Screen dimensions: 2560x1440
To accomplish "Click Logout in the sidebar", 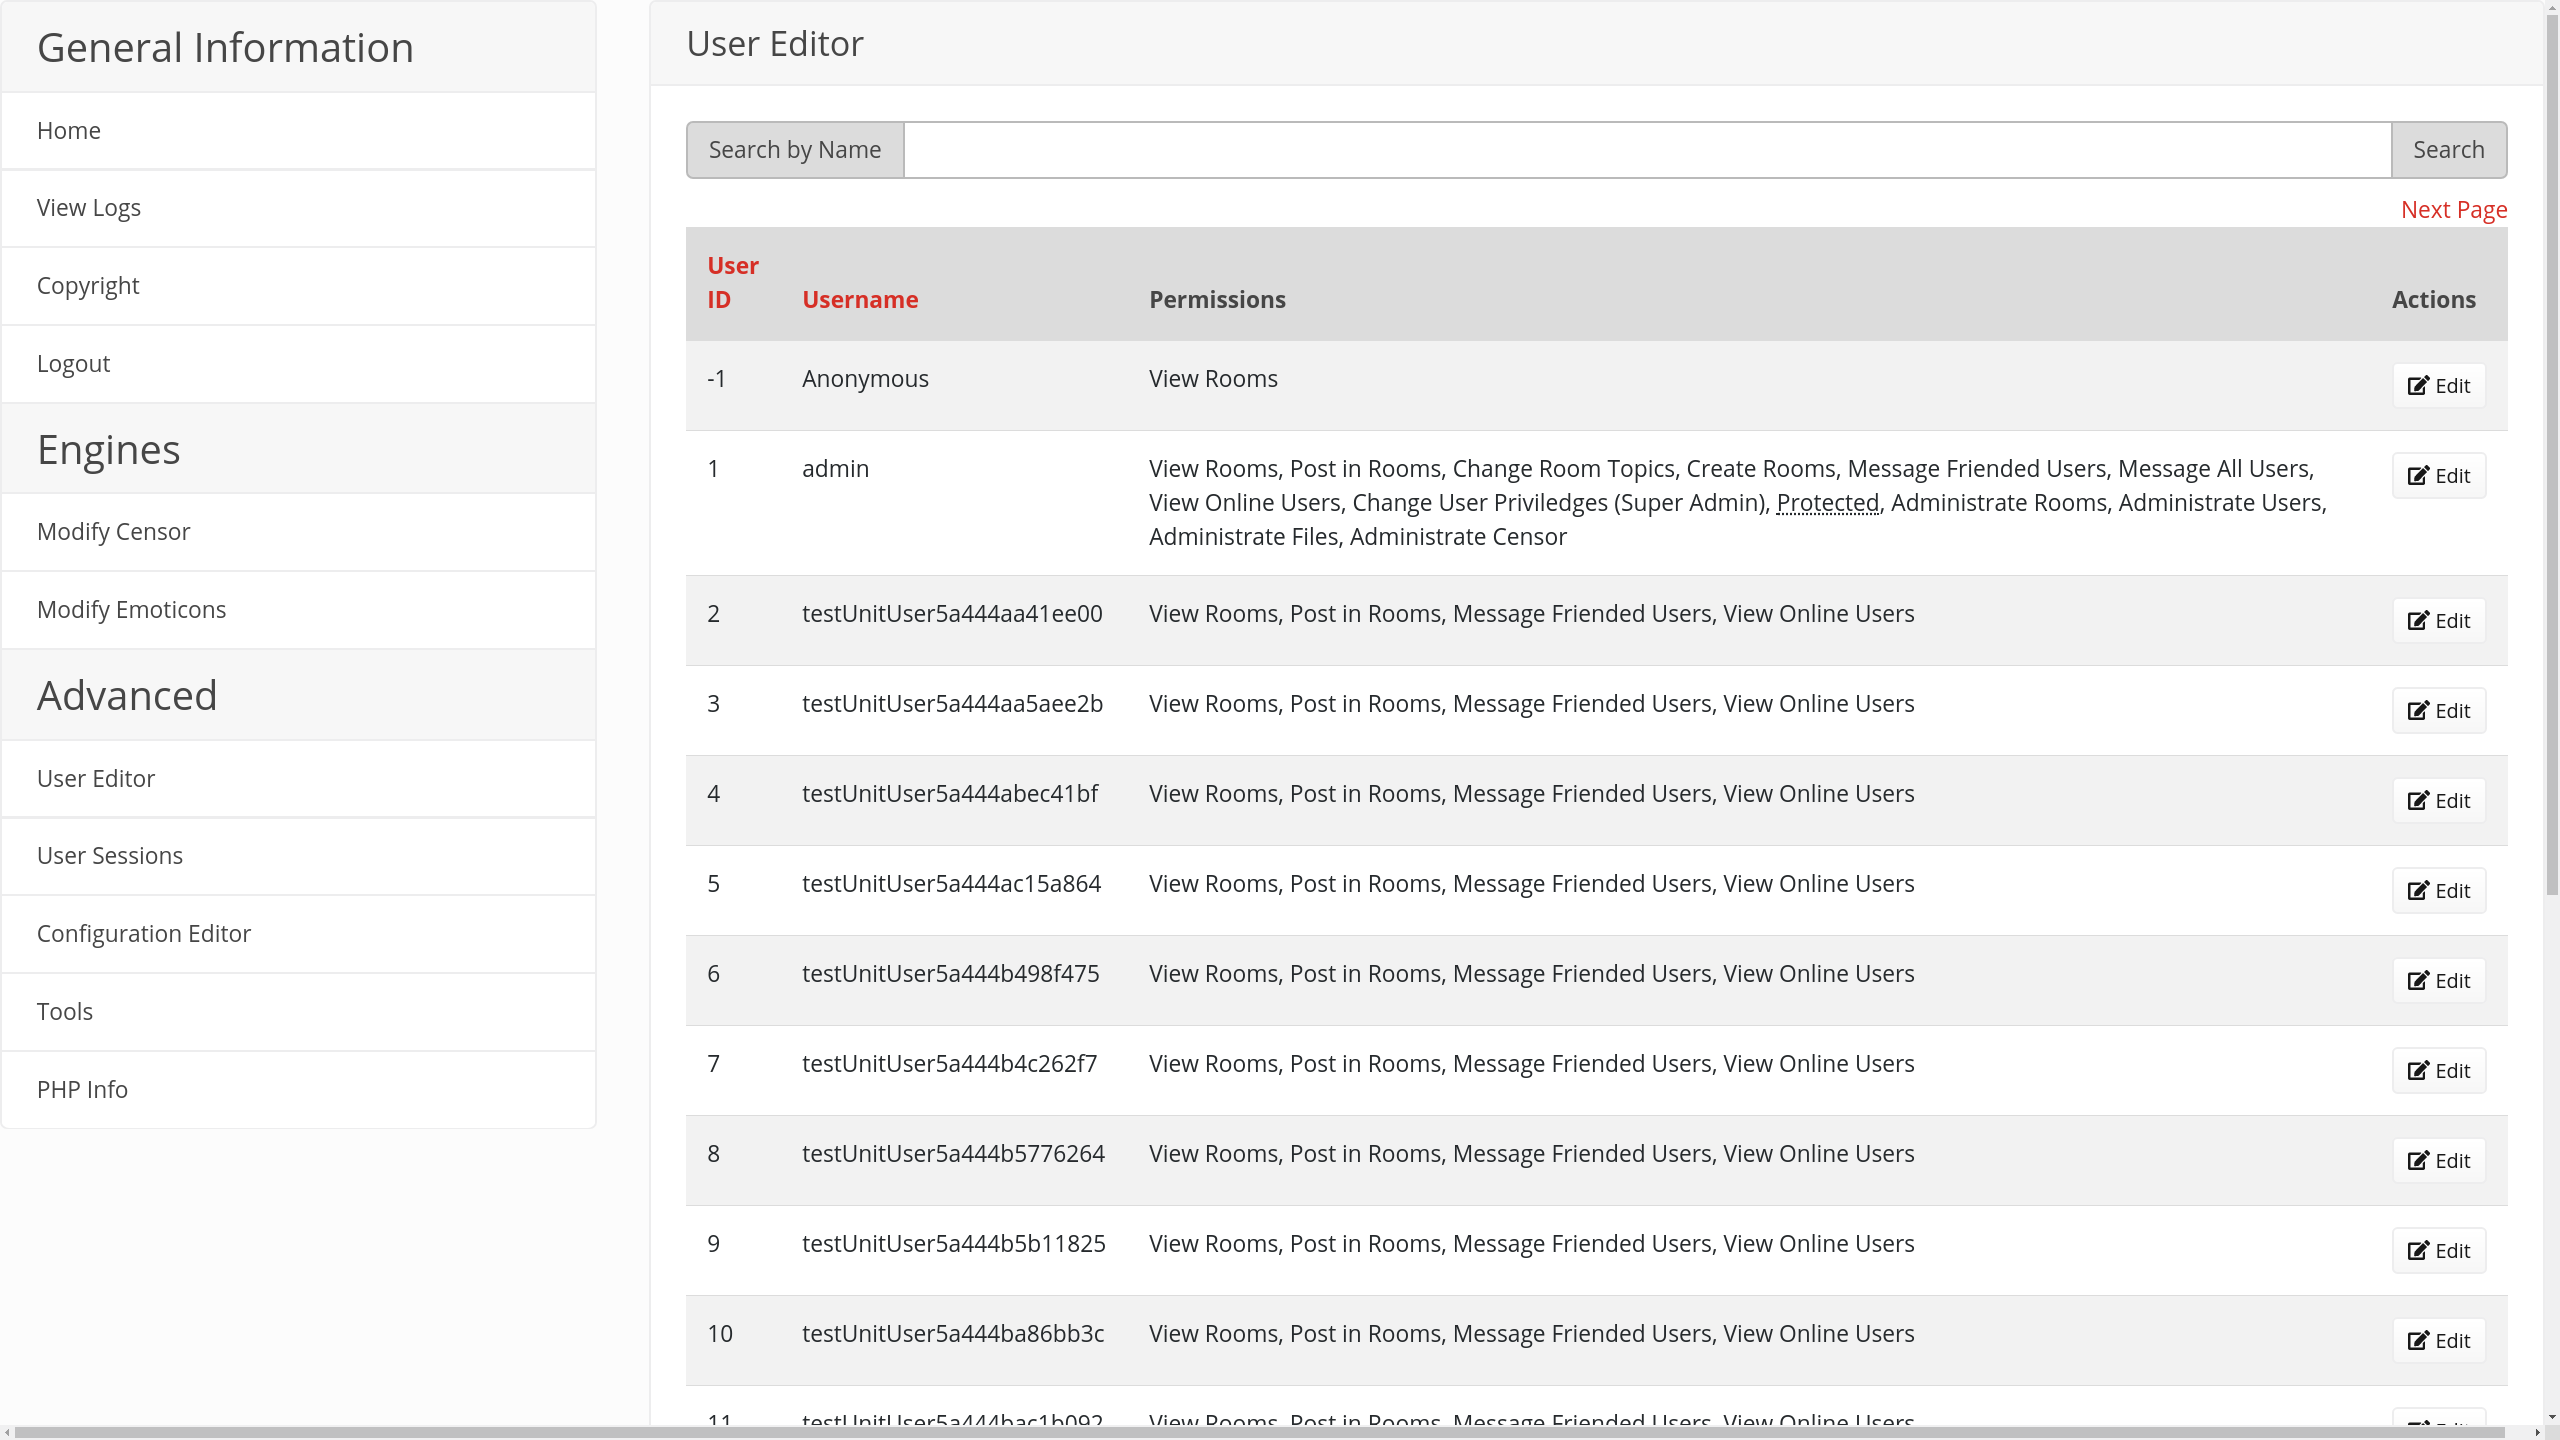I will pos(73,364).
